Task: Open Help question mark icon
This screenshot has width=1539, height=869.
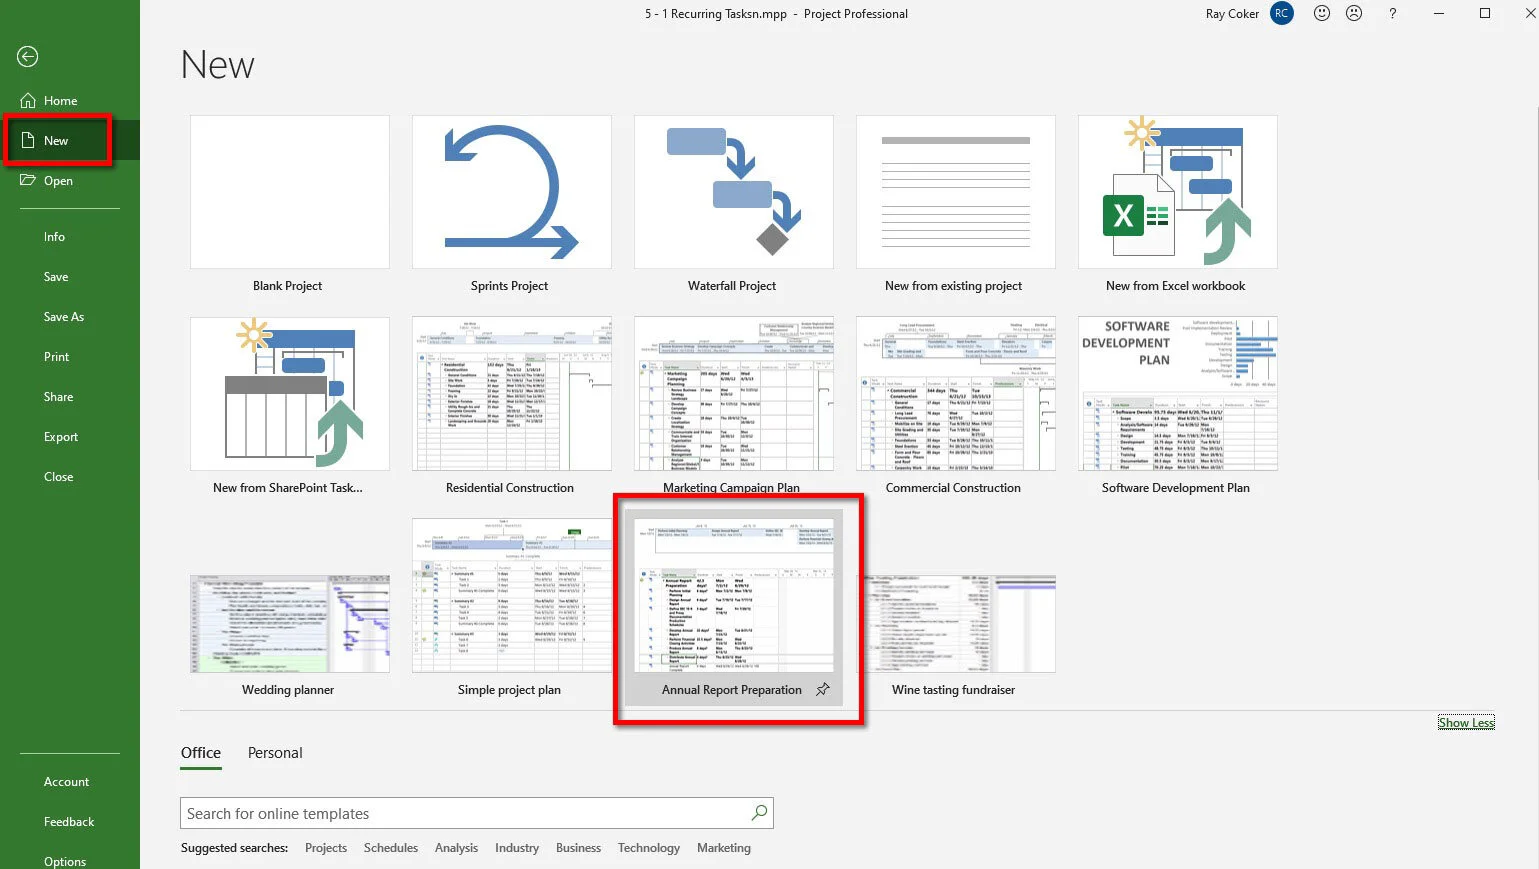Action: (1393, 13)
